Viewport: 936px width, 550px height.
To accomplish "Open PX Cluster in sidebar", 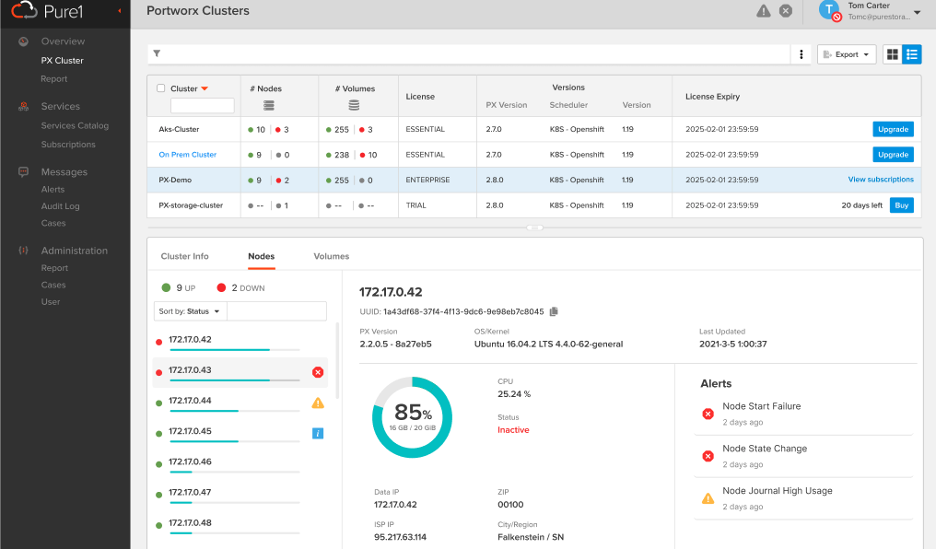I will (62, 60).
